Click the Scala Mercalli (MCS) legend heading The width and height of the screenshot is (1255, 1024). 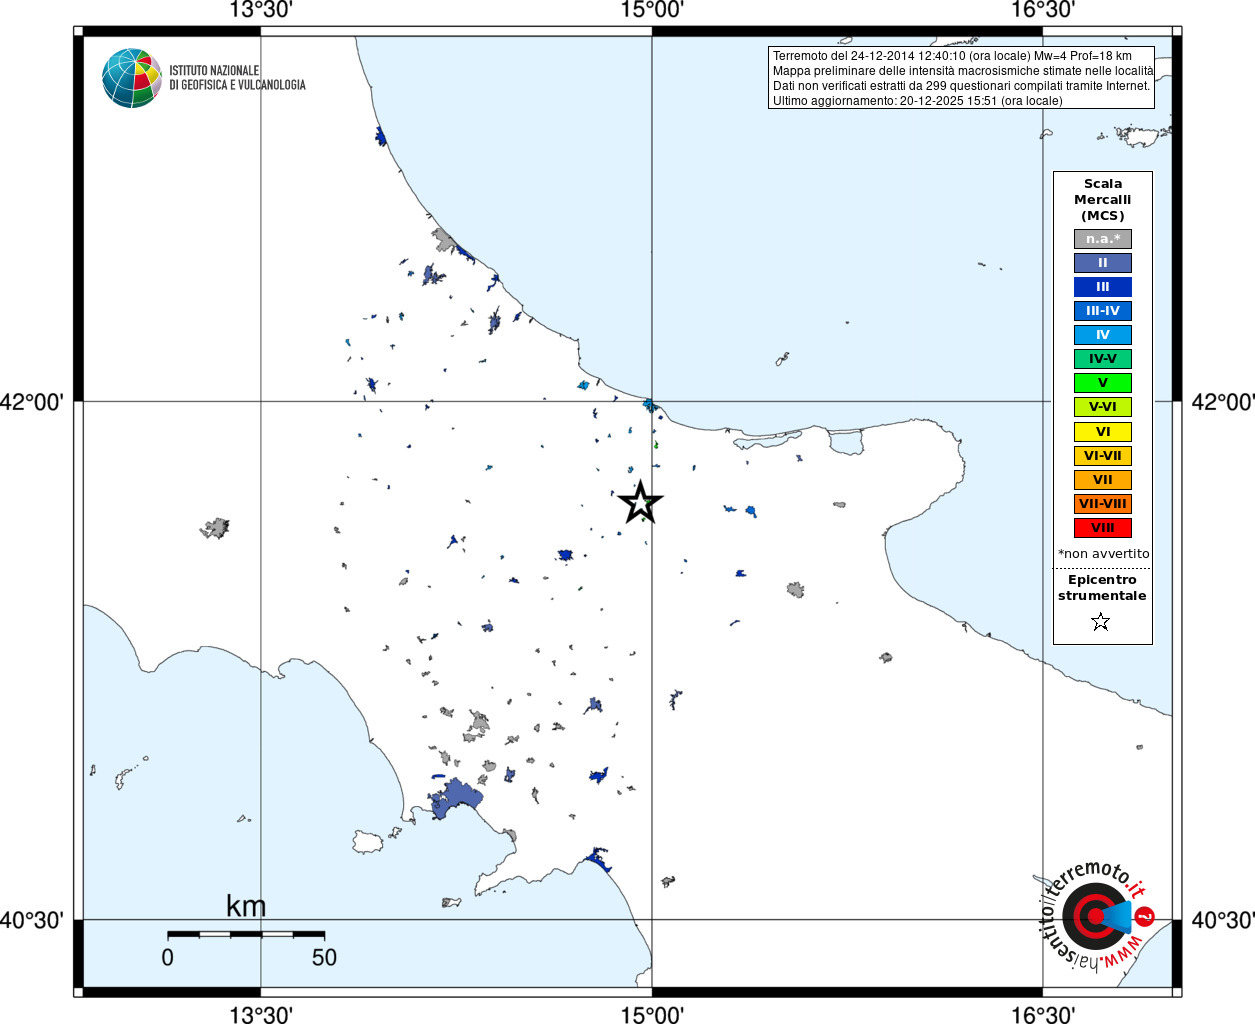point(1102,199)
